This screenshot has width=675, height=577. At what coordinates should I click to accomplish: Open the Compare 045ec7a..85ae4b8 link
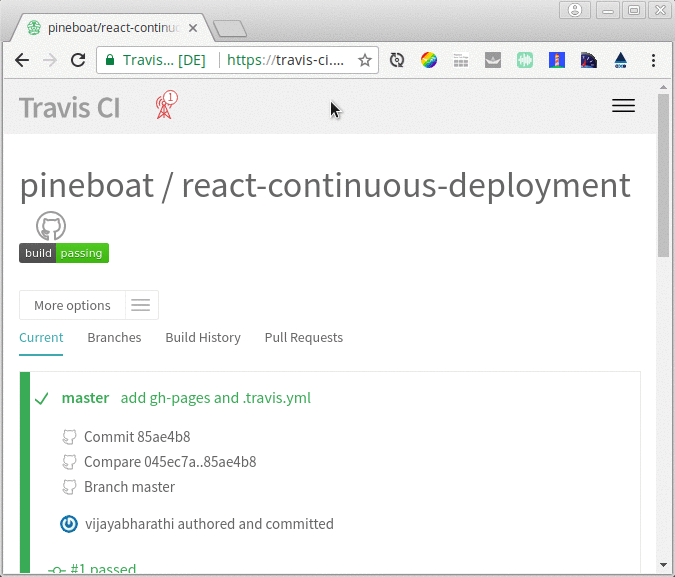click(x=170, y=462)
